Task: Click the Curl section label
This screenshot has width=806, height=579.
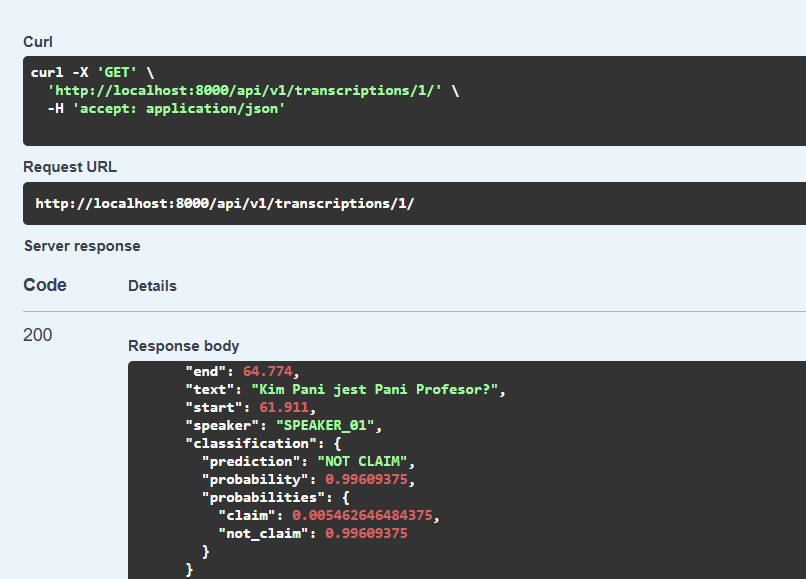Action: [x=38, y=42]
